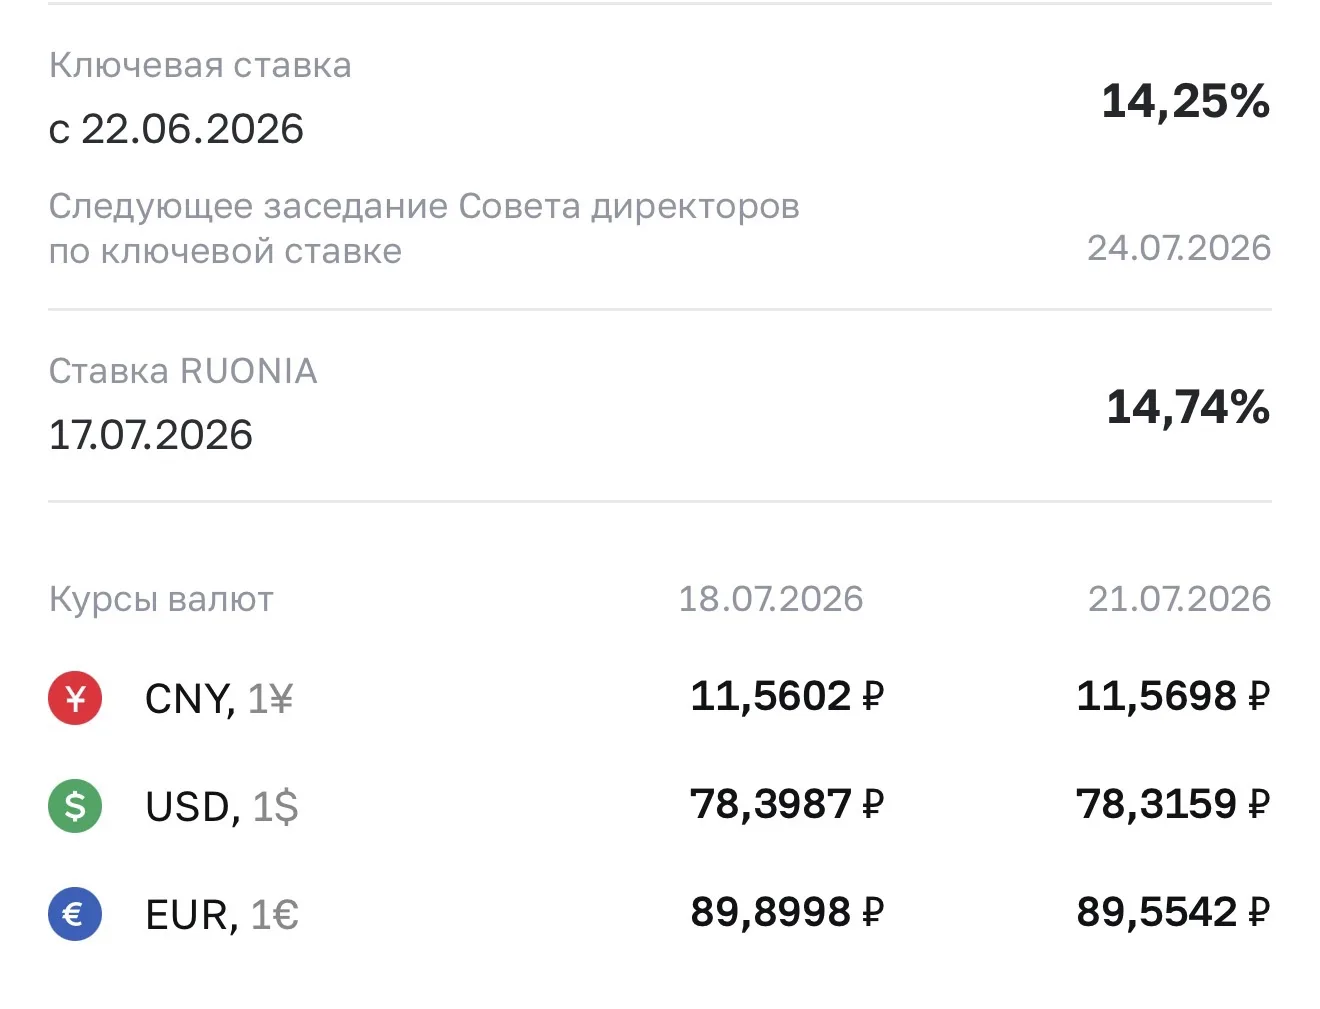
Task: Select the 21.07.2026 date column header
Action: pos(1179,599)
